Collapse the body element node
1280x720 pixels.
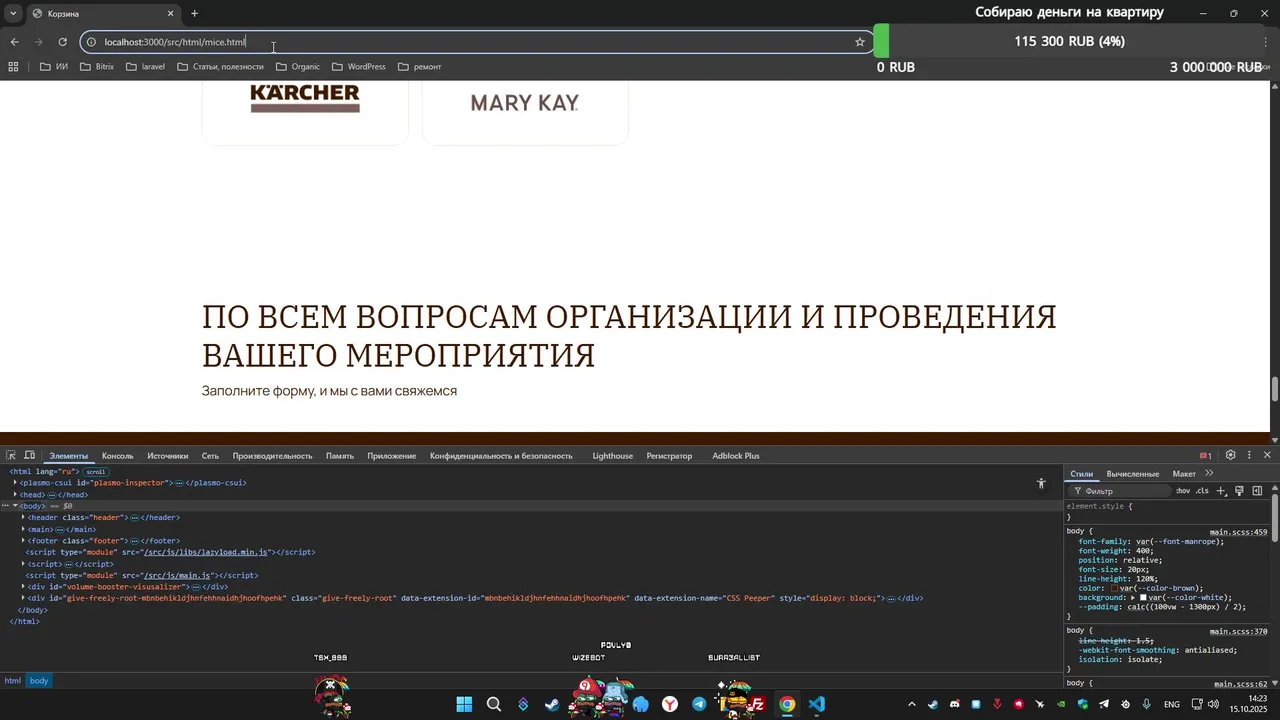click(x=15, y=506)
